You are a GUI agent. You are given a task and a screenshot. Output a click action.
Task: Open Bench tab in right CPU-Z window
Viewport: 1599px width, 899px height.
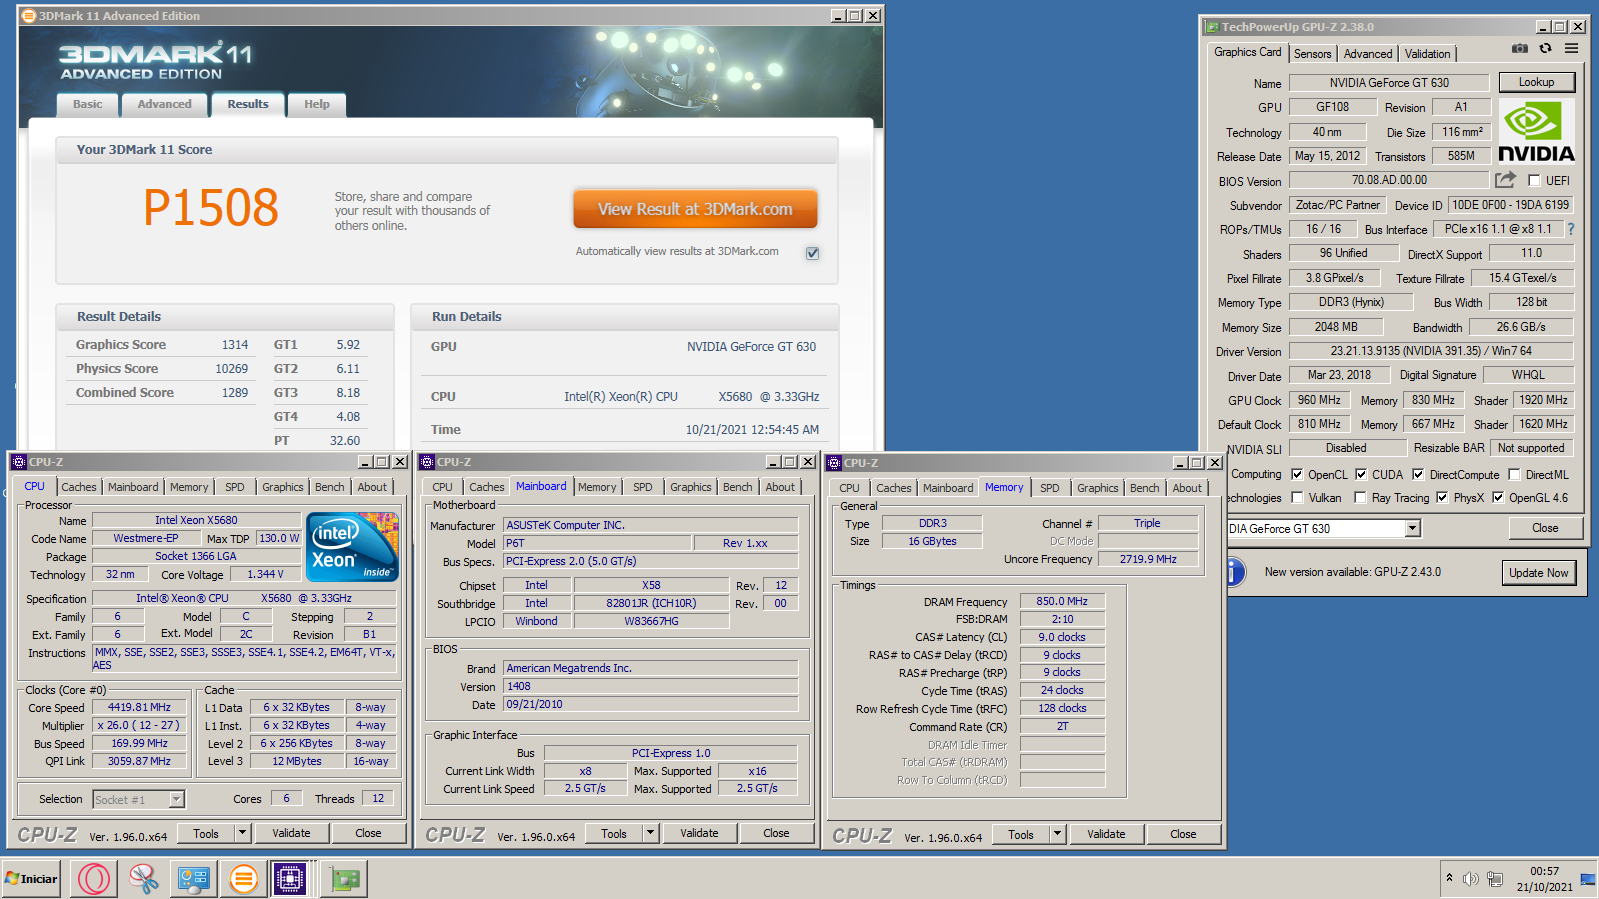(x=1144, y=488)
